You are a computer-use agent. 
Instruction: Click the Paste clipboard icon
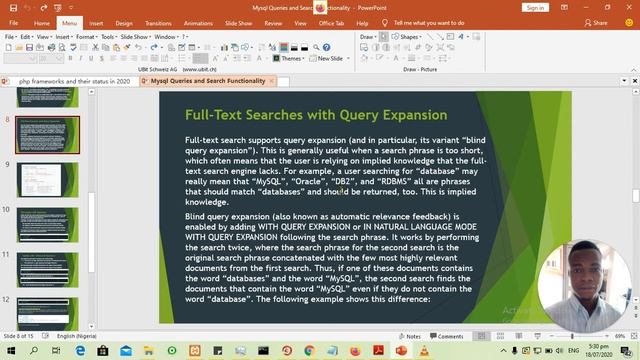116,47
